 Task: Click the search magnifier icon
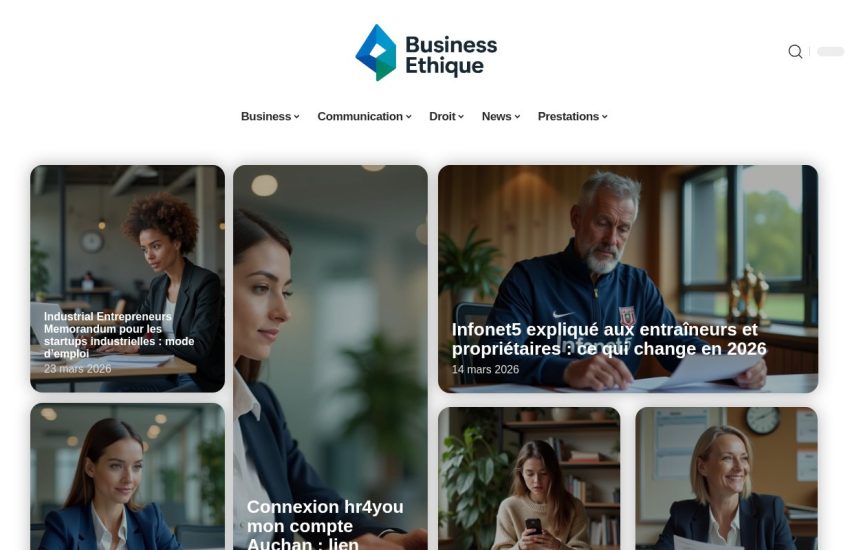[x=795, y=51]
